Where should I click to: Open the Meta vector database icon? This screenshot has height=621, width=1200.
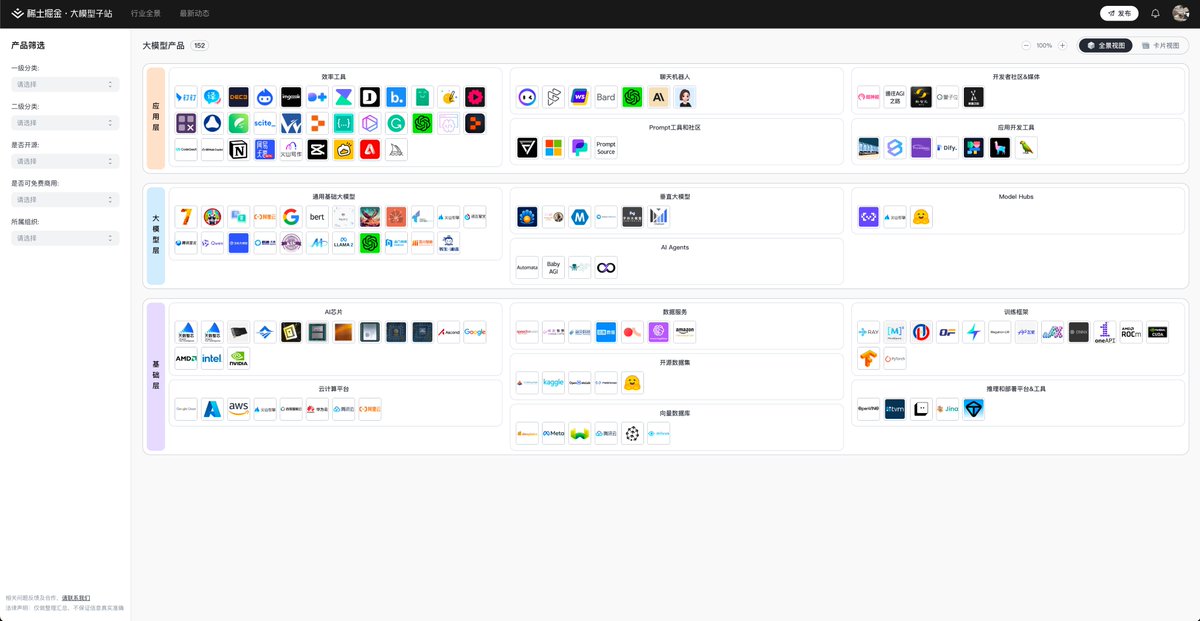click(553, 434)
